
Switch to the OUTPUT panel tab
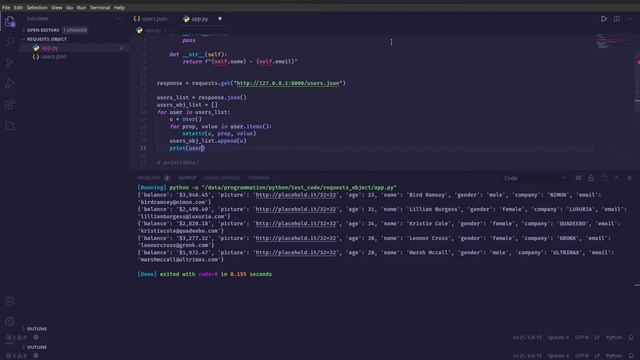pos(187,178)
